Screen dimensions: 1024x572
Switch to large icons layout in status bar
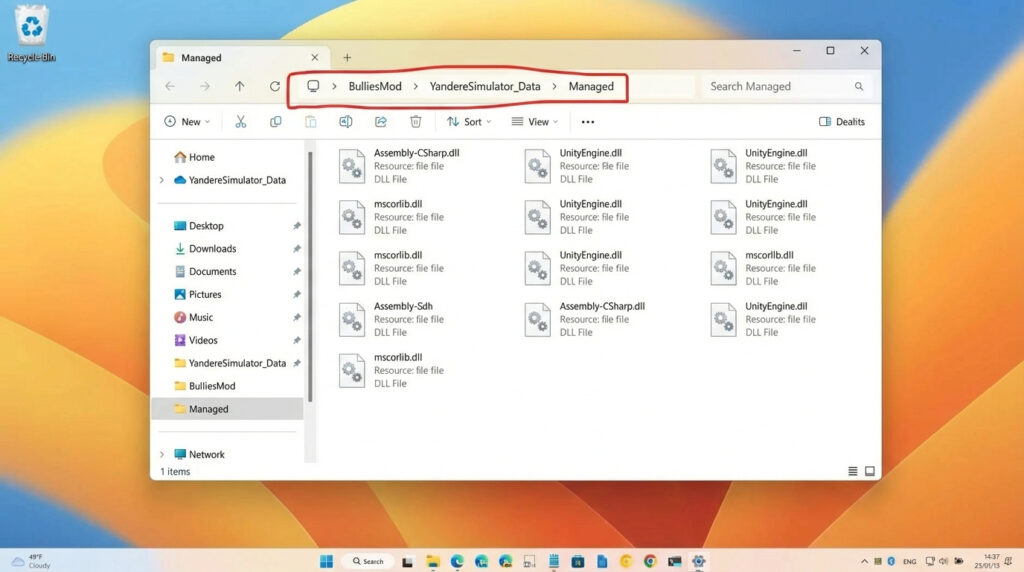[x=870, y=471]
